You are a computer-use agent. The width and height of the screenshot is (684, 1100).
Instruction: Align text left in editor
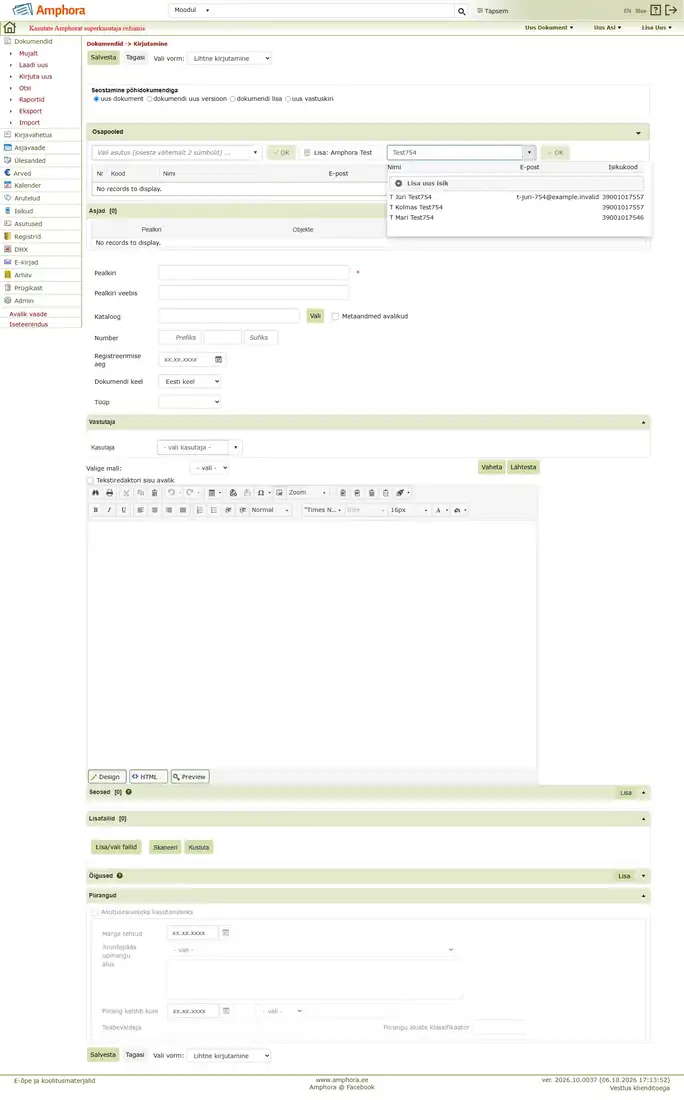[140, 510]
